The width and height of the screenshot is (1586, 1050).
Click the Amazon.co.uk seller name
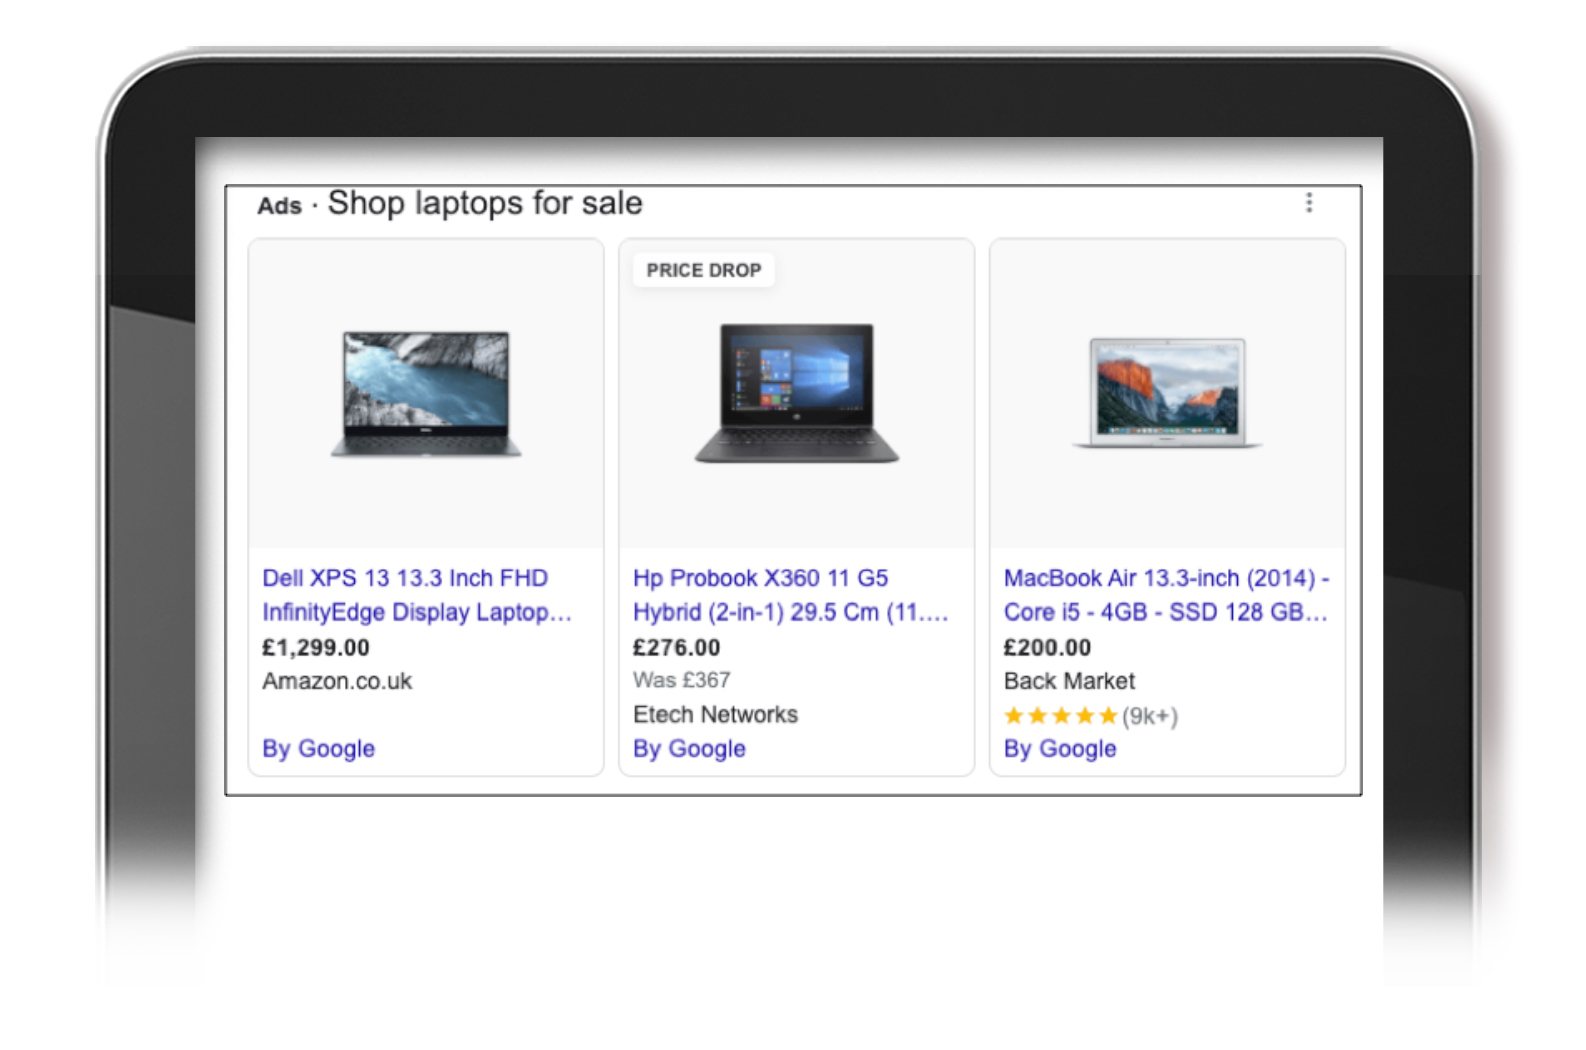tap(337, 681)
